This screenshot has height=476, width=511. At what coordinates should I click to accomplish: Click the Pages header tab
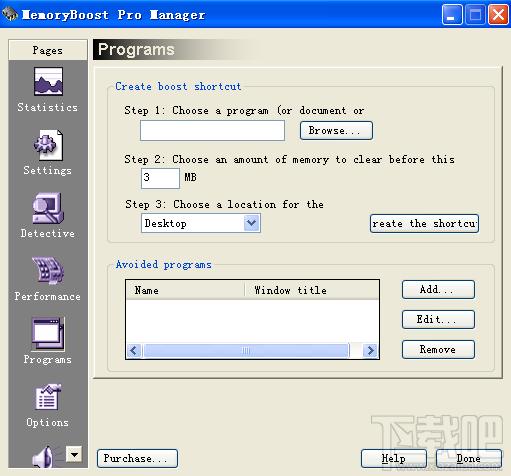[x=48, y=50]
